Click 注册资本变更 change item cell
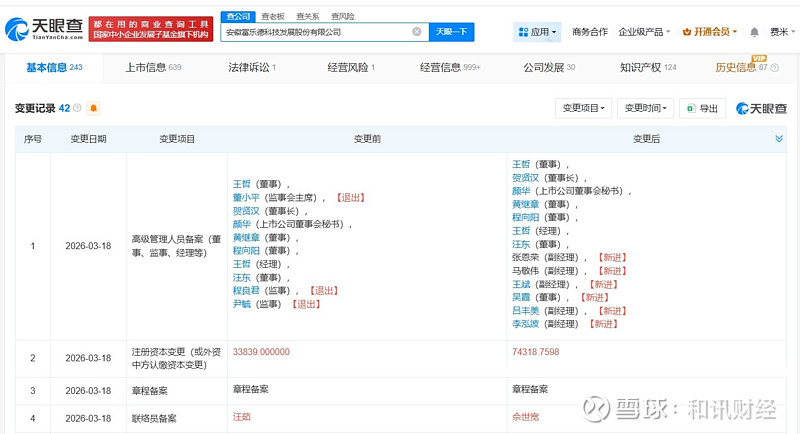 pos(176,359)
